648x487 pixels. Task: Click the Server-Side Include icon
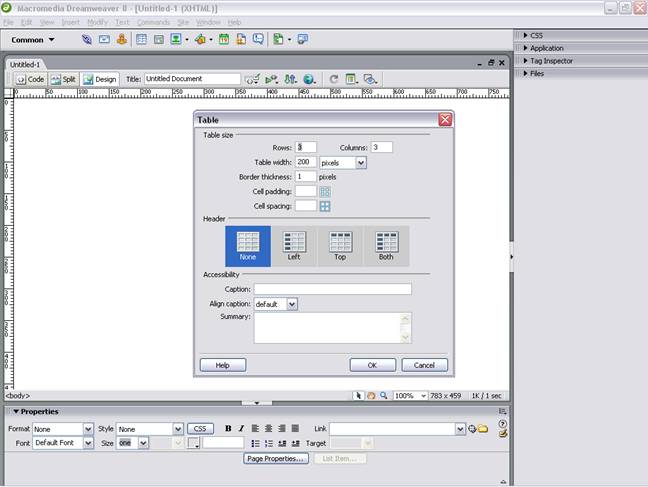coord(241,40)
